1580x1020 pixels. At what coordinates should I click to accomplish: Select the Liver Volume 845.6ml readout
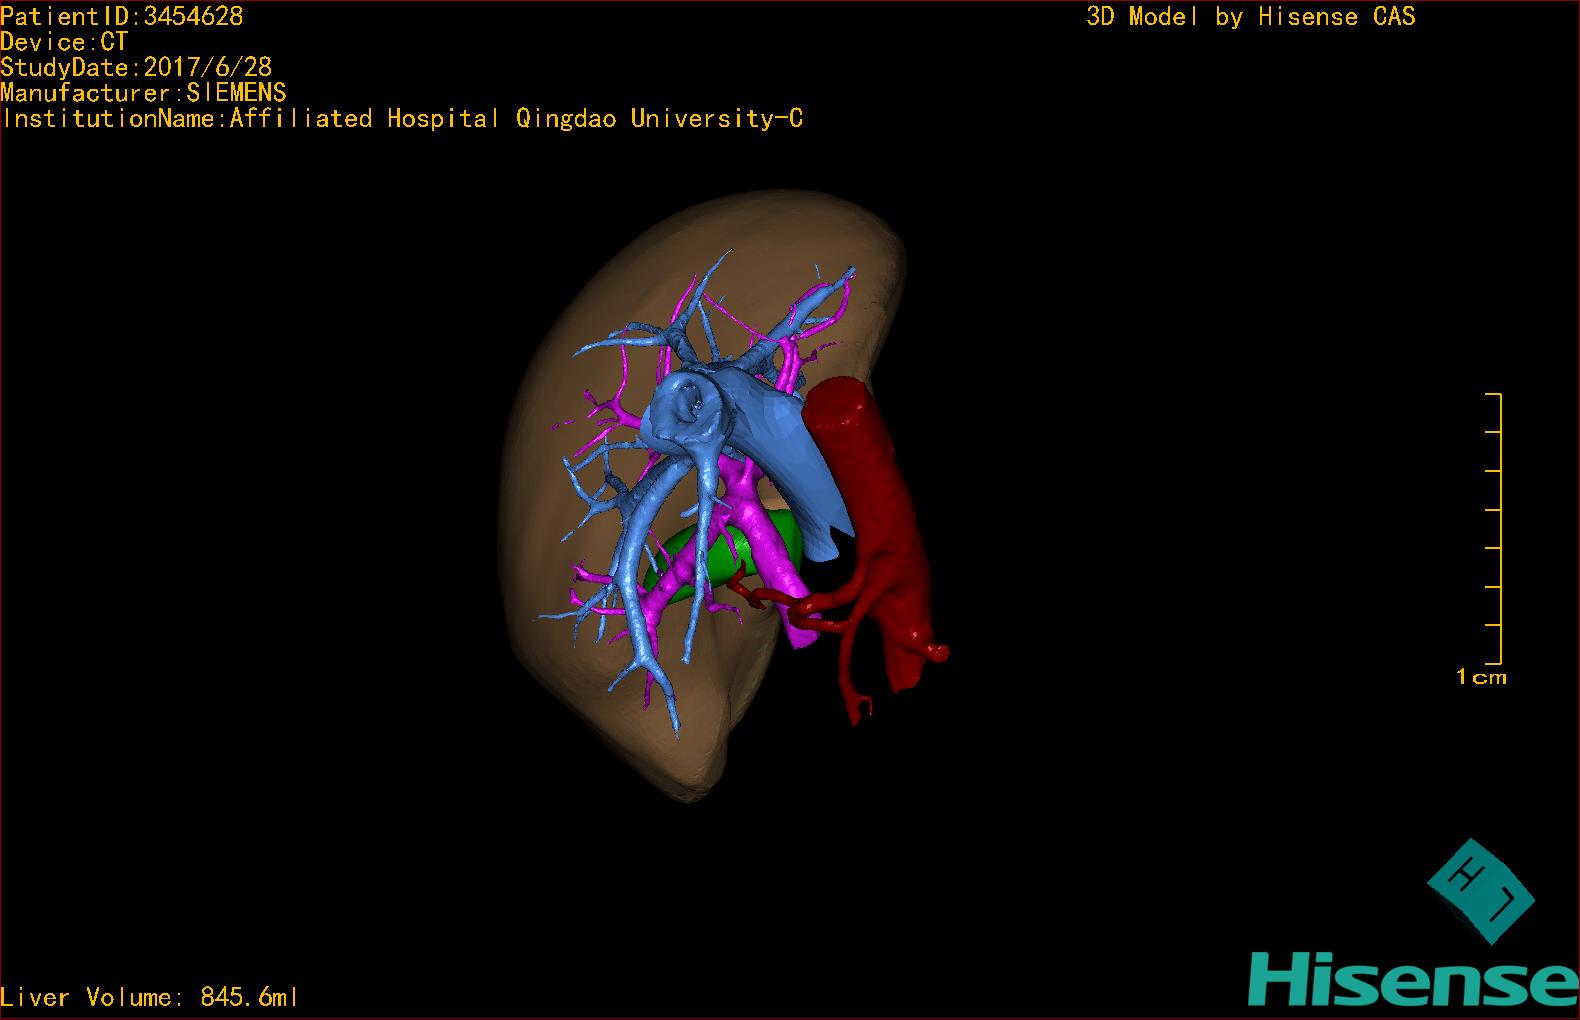tap(149, 997)
